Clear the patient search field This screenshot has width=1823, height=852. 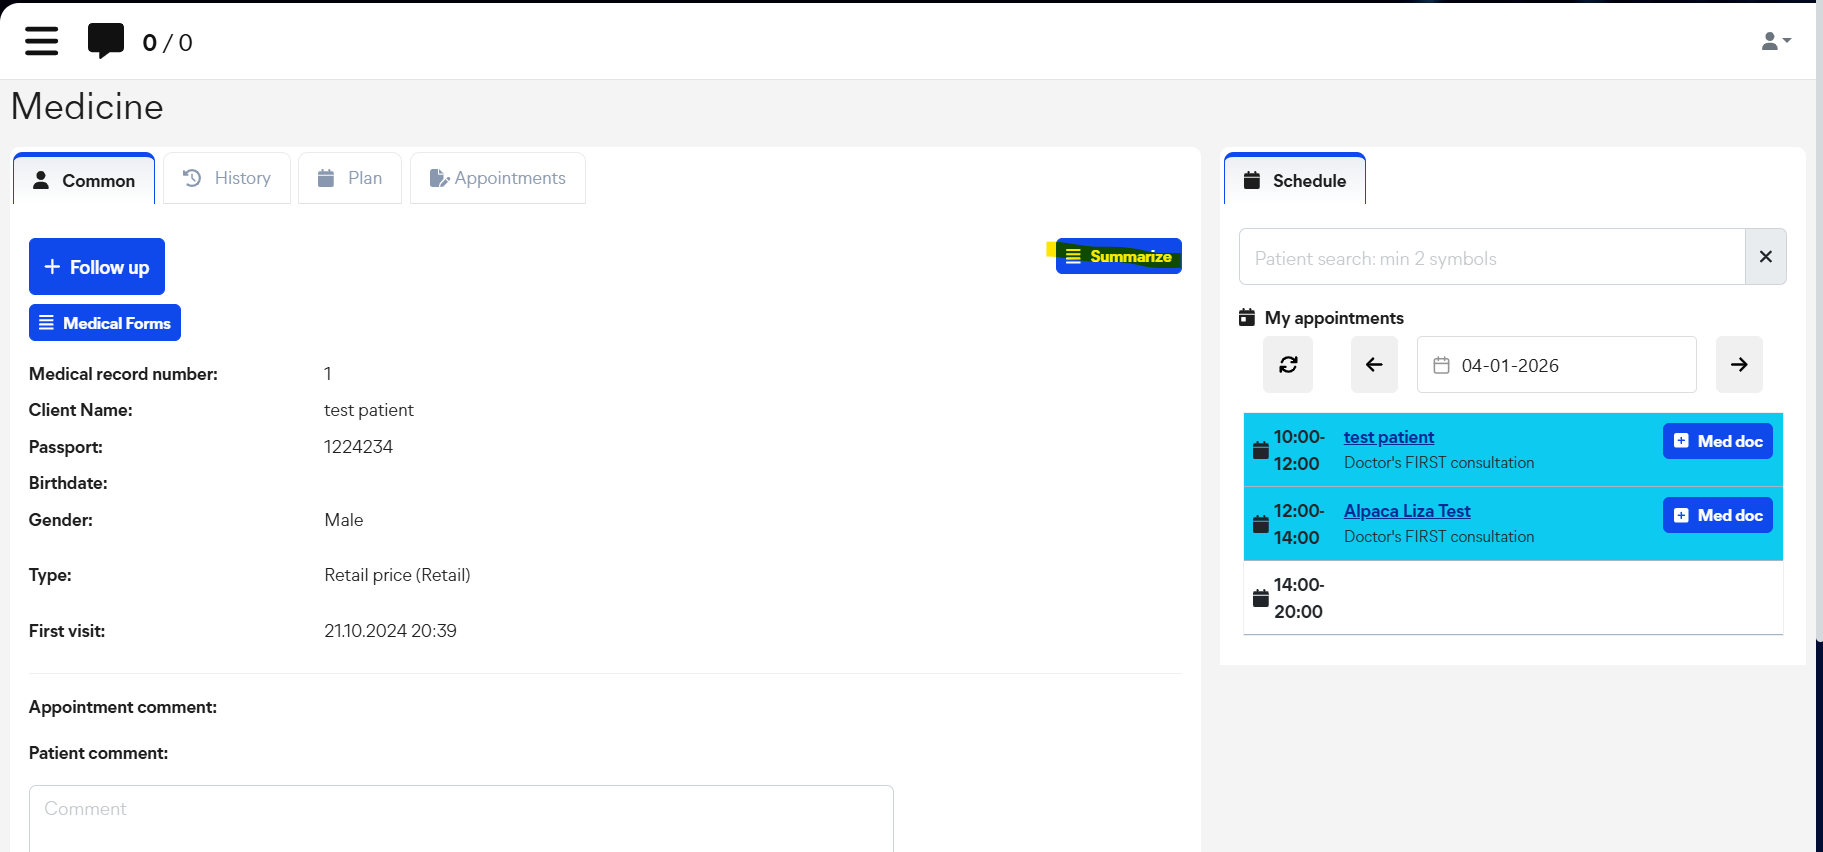click(1765, 257)
